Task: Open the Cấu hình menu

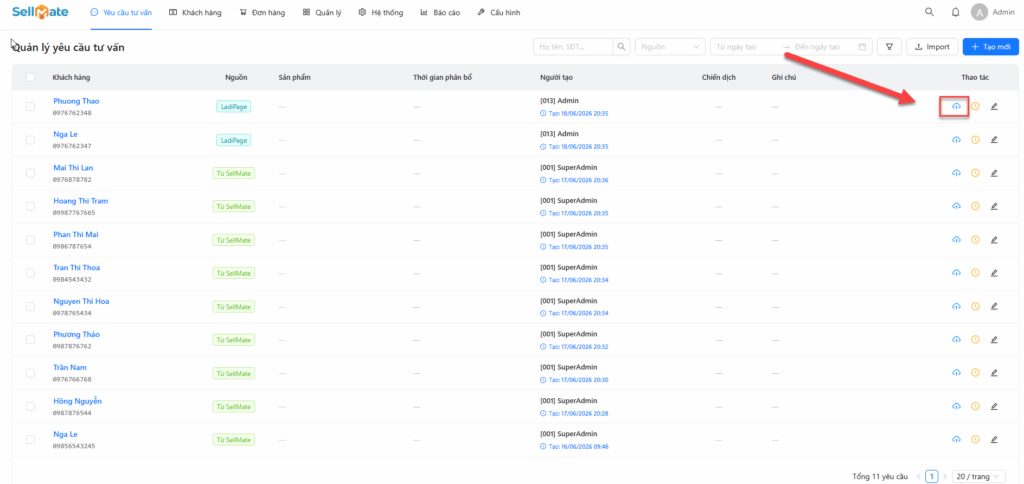Action: 499,12
